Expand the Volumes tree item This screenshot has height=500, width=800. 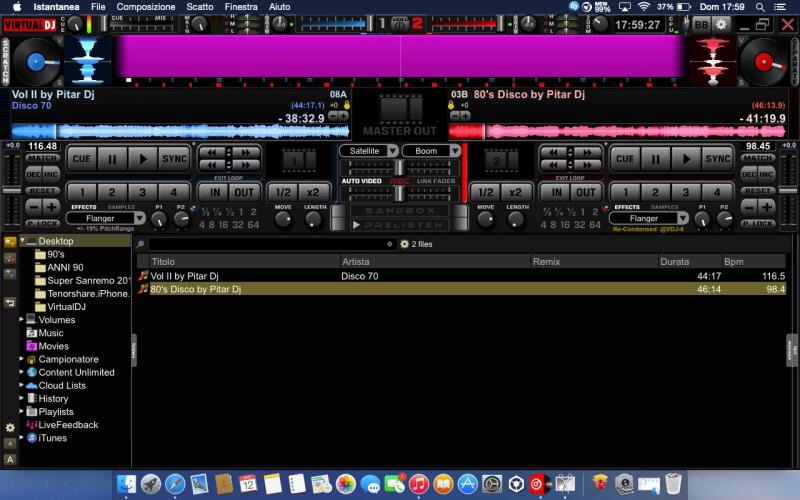click(x=22, y=320)
